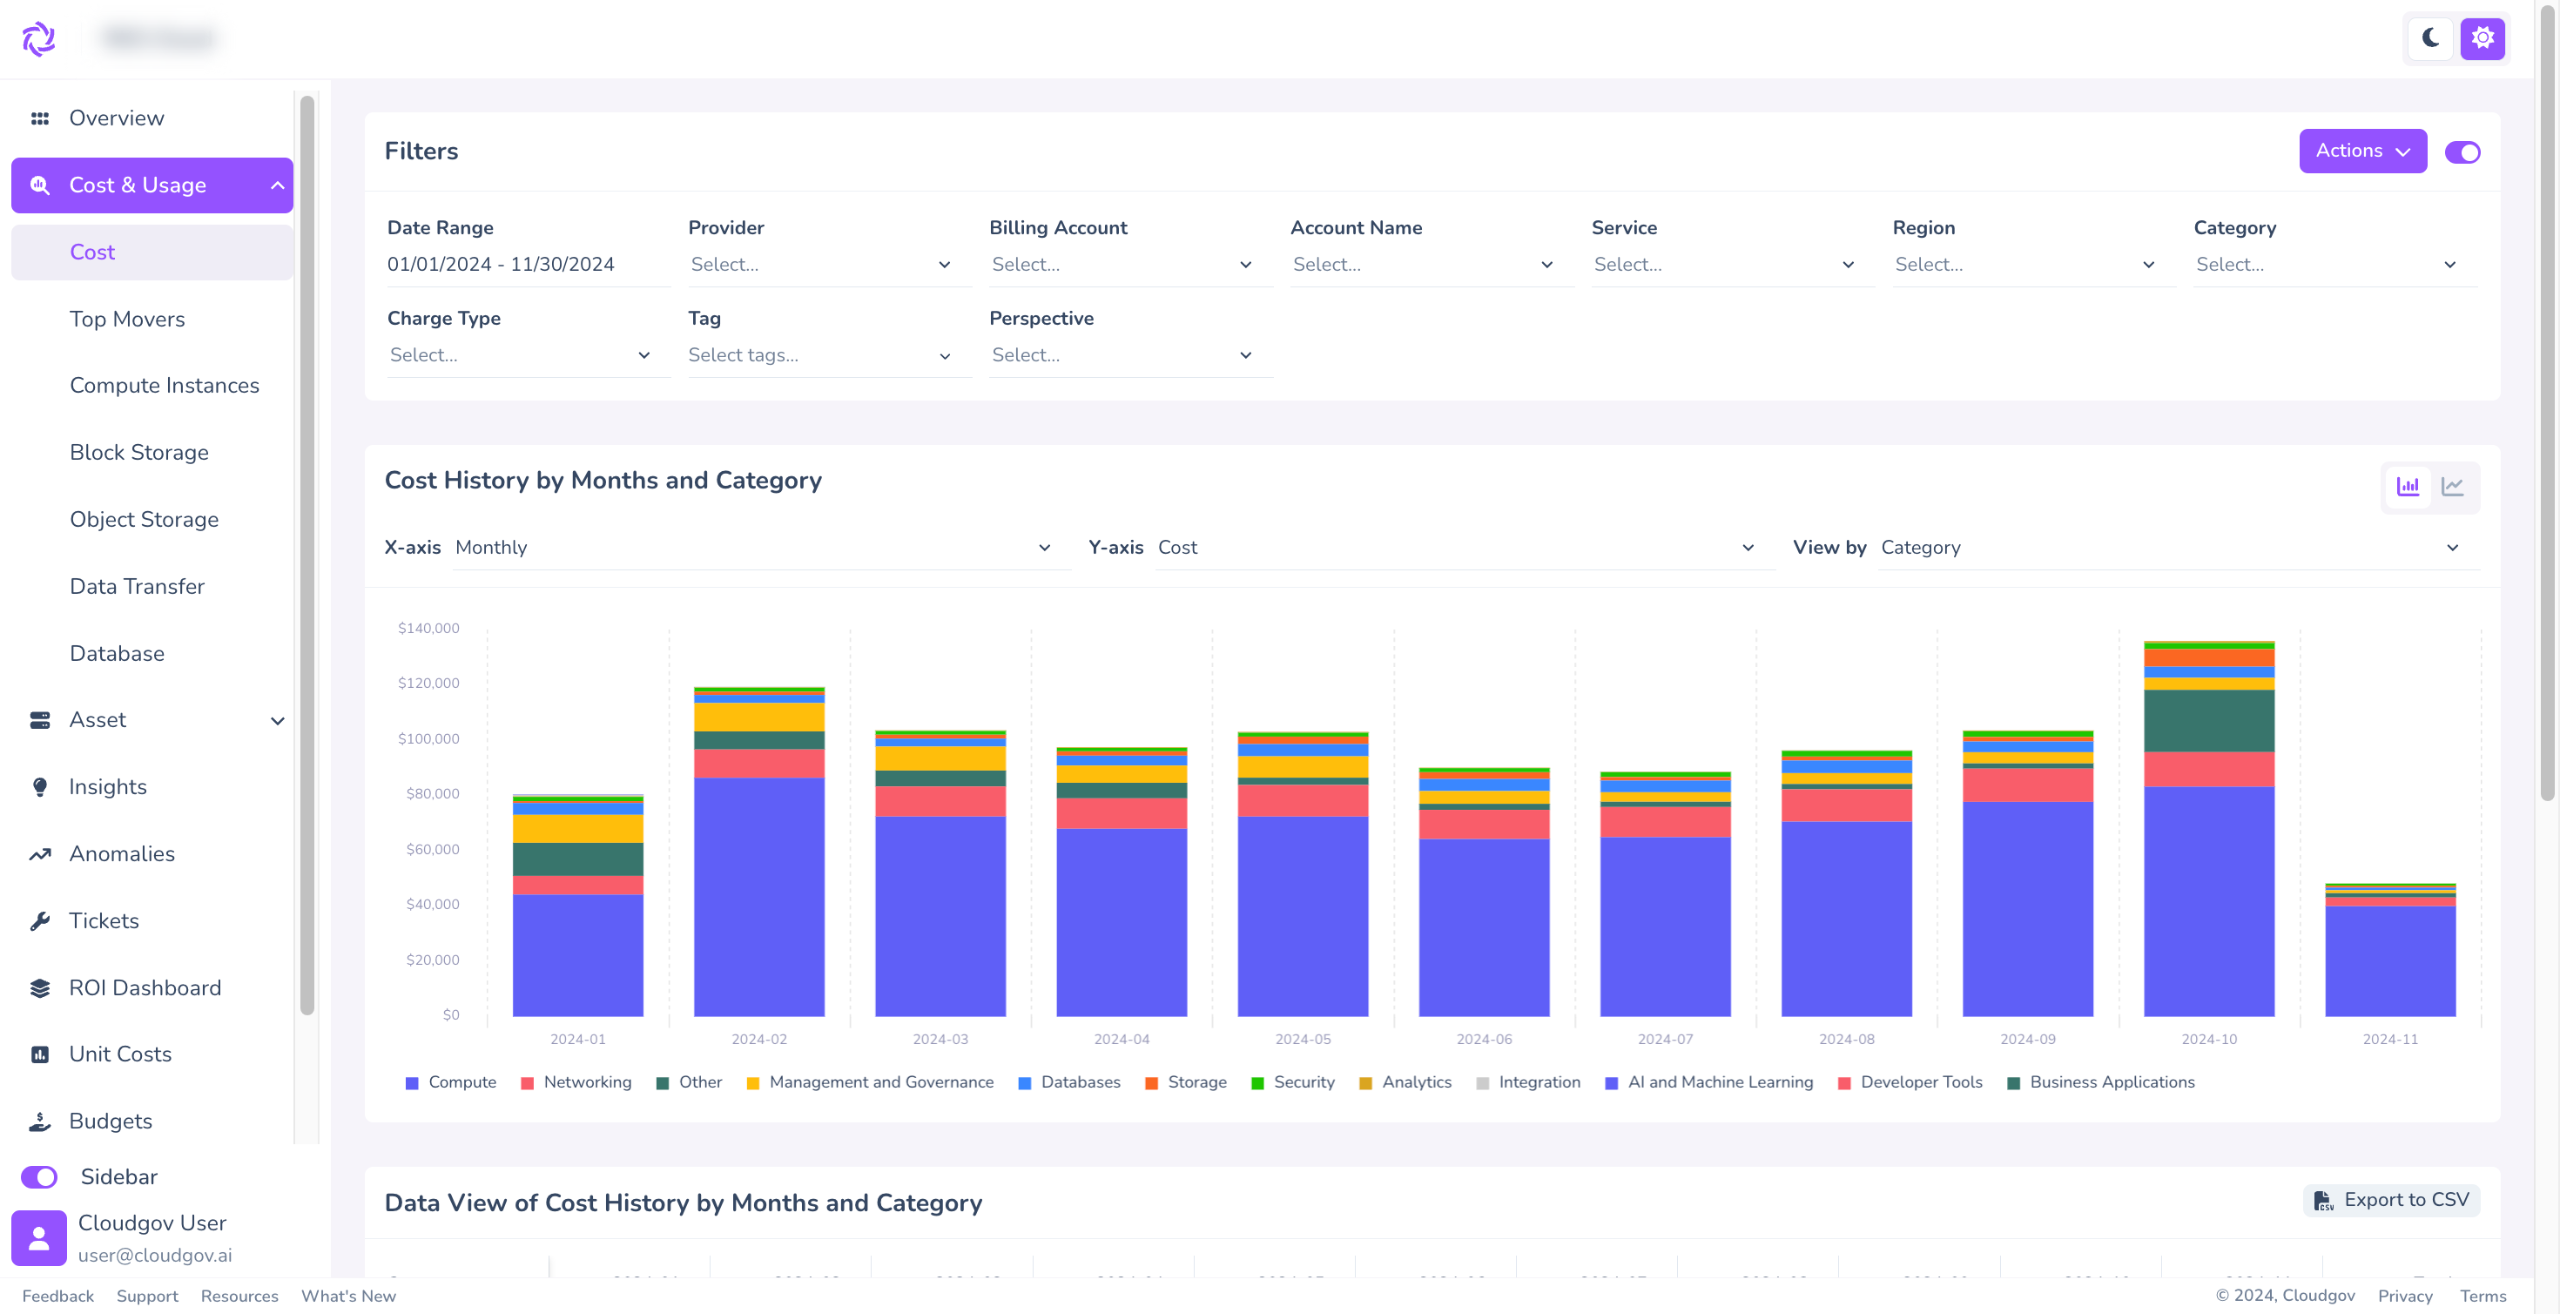Click the Anomalies trend icon

[40, 854]
